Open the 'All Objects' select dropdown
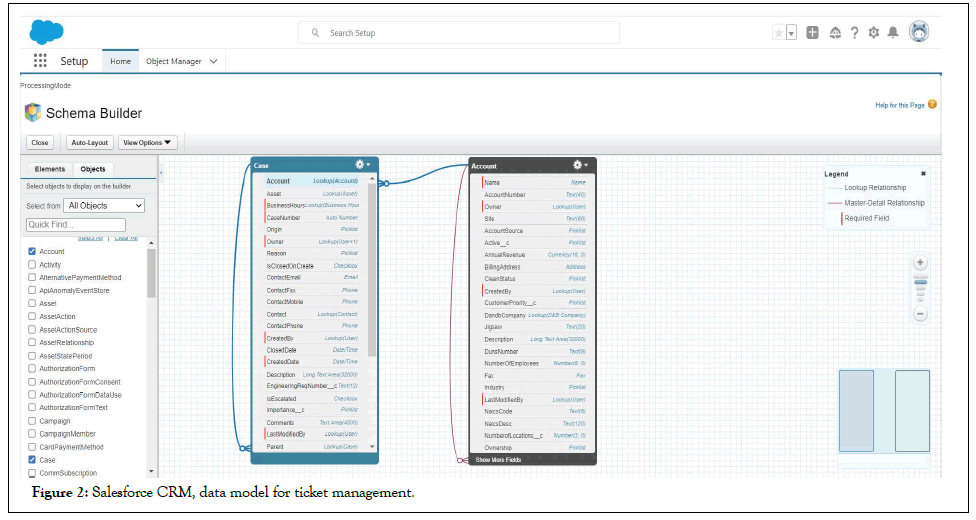976x520 pixels. (x=104, y=206)
